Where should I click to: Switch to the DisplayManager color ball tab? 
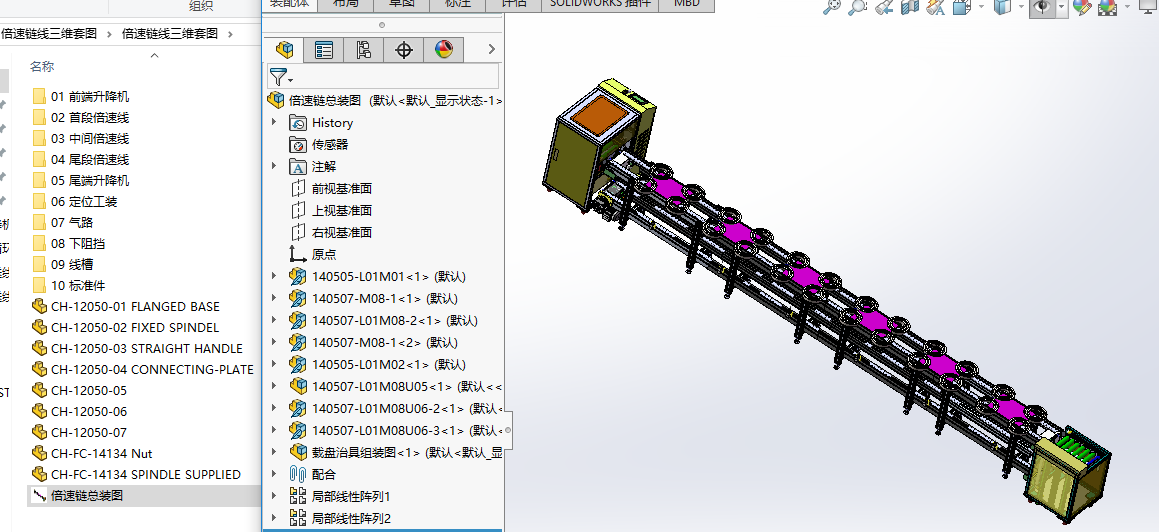tap(443, 50)
